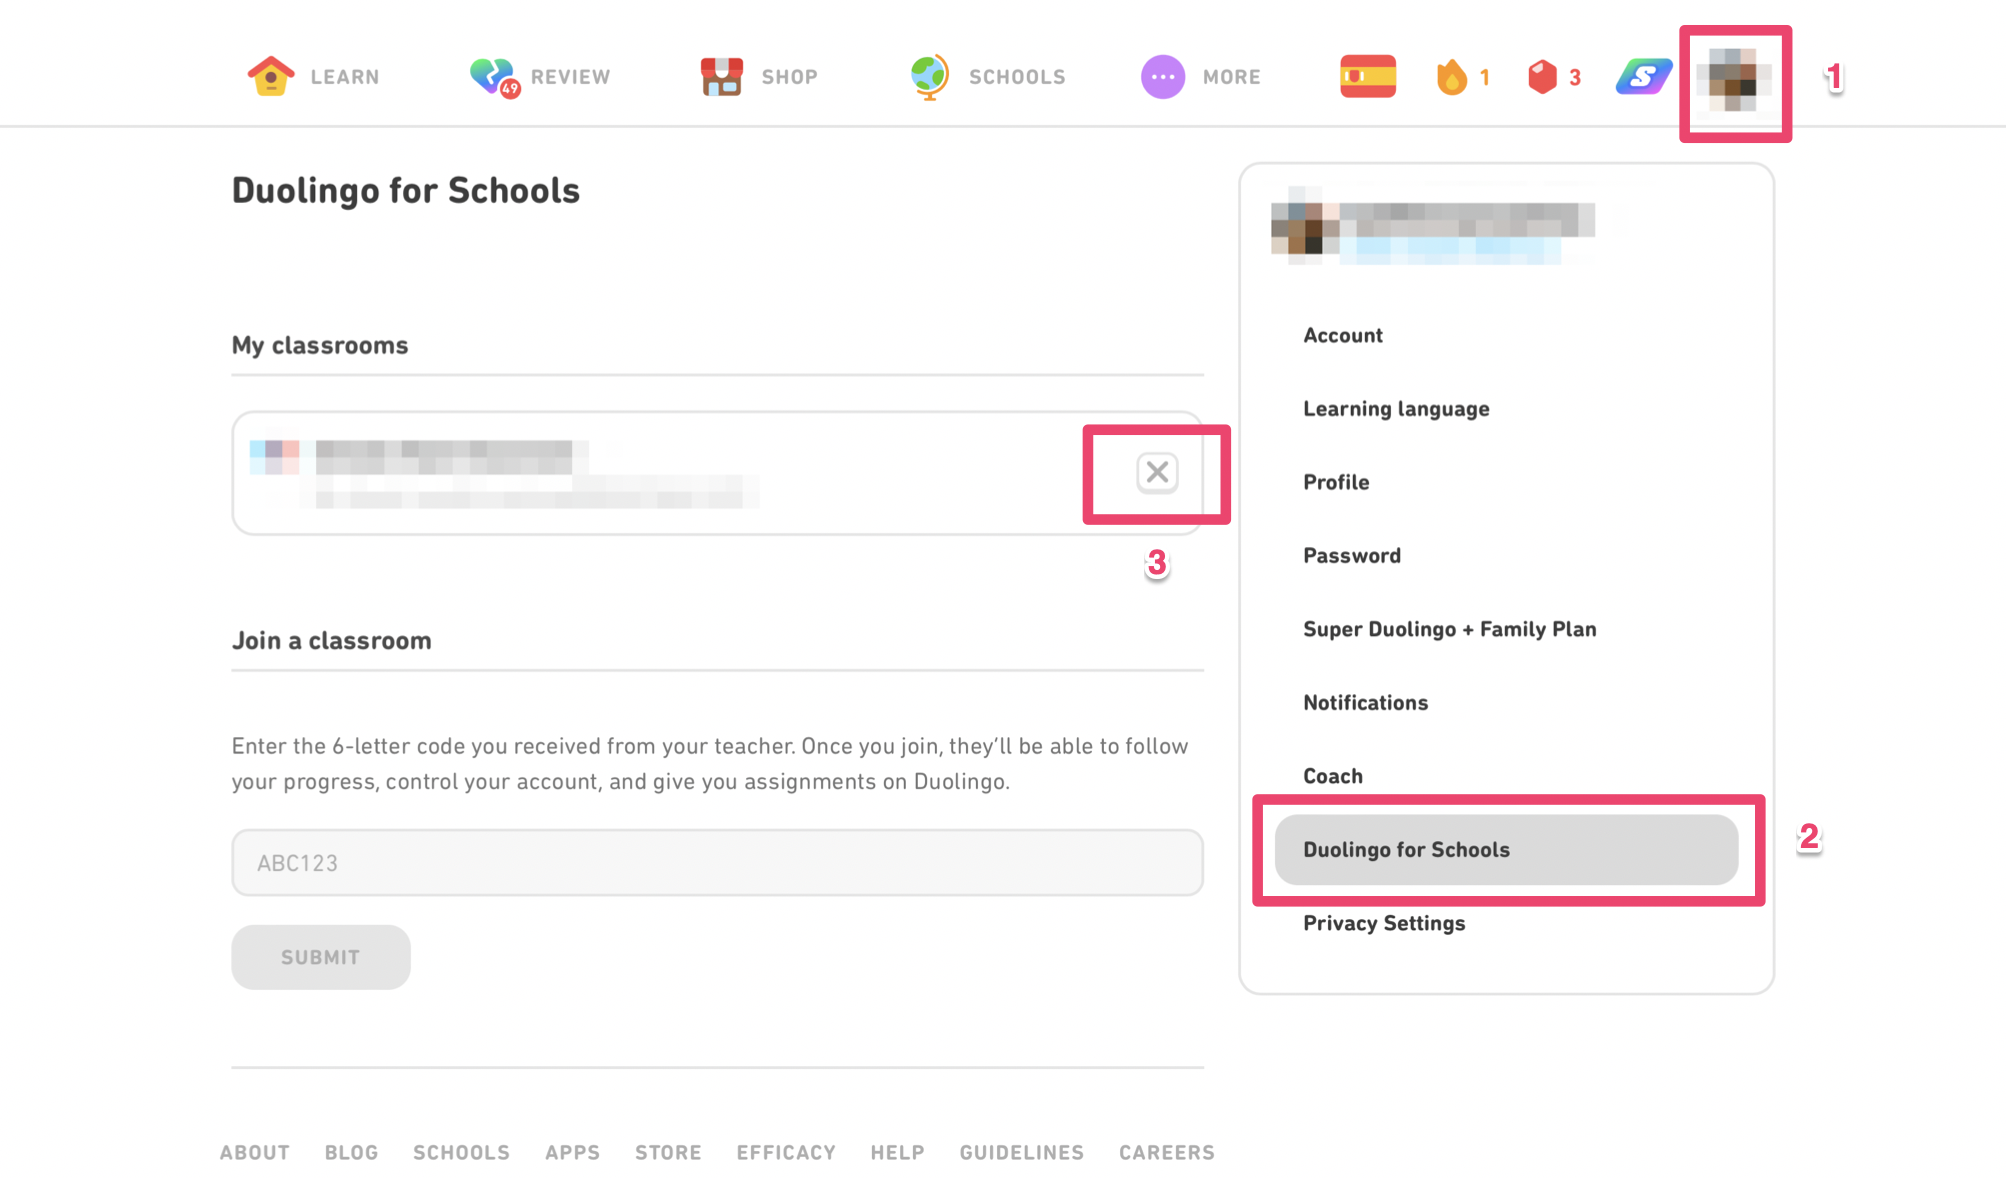Select Account in the settings menu
Screen dimensions: 2006x1178
point(1342,336)
